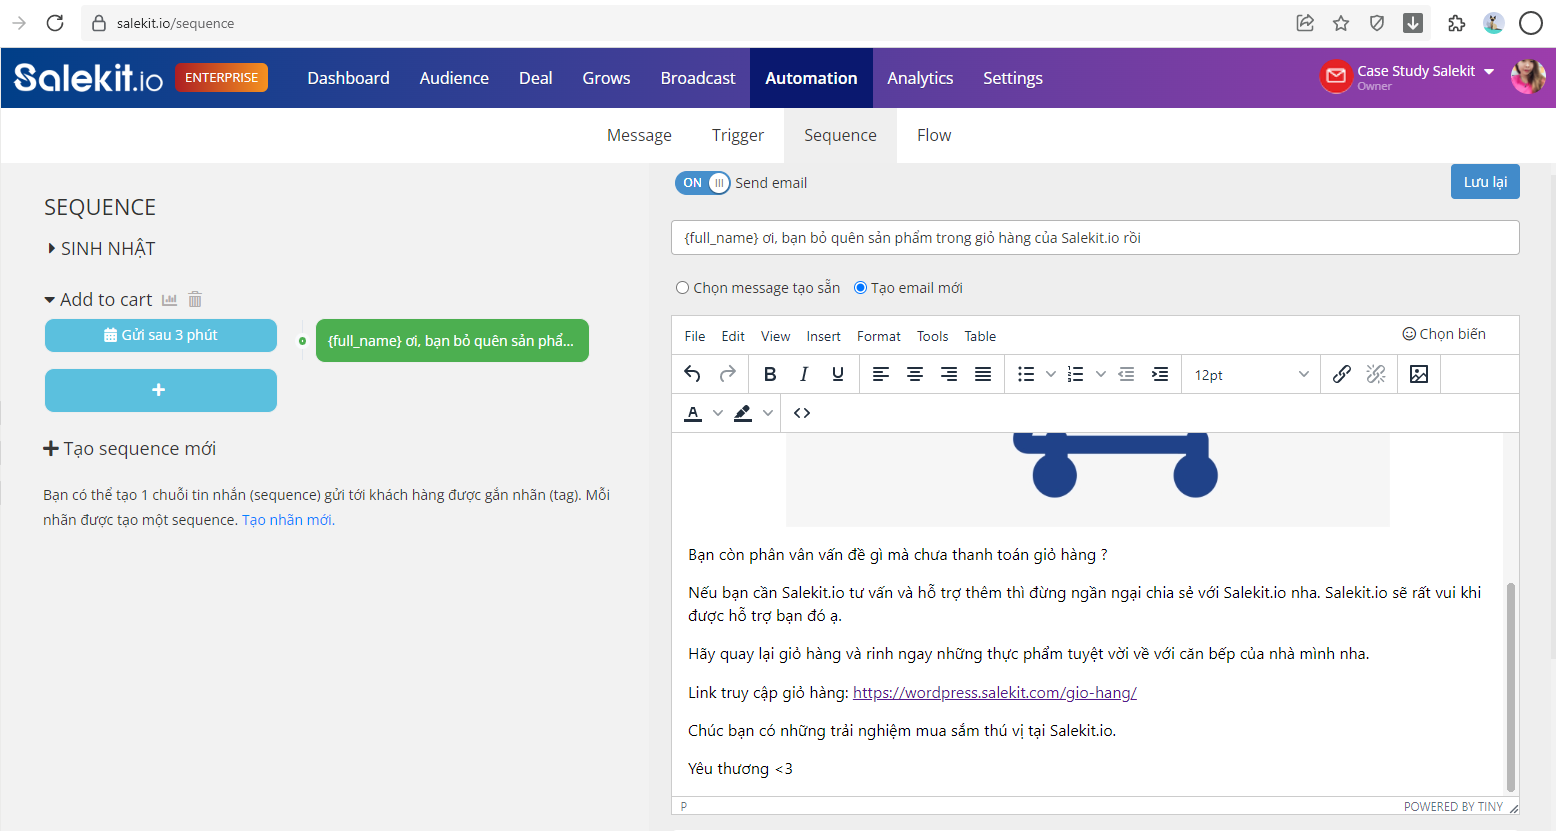Apply text color with the A icon
Viewport: 1556px width, 831px height.
[x=693, y=413]
